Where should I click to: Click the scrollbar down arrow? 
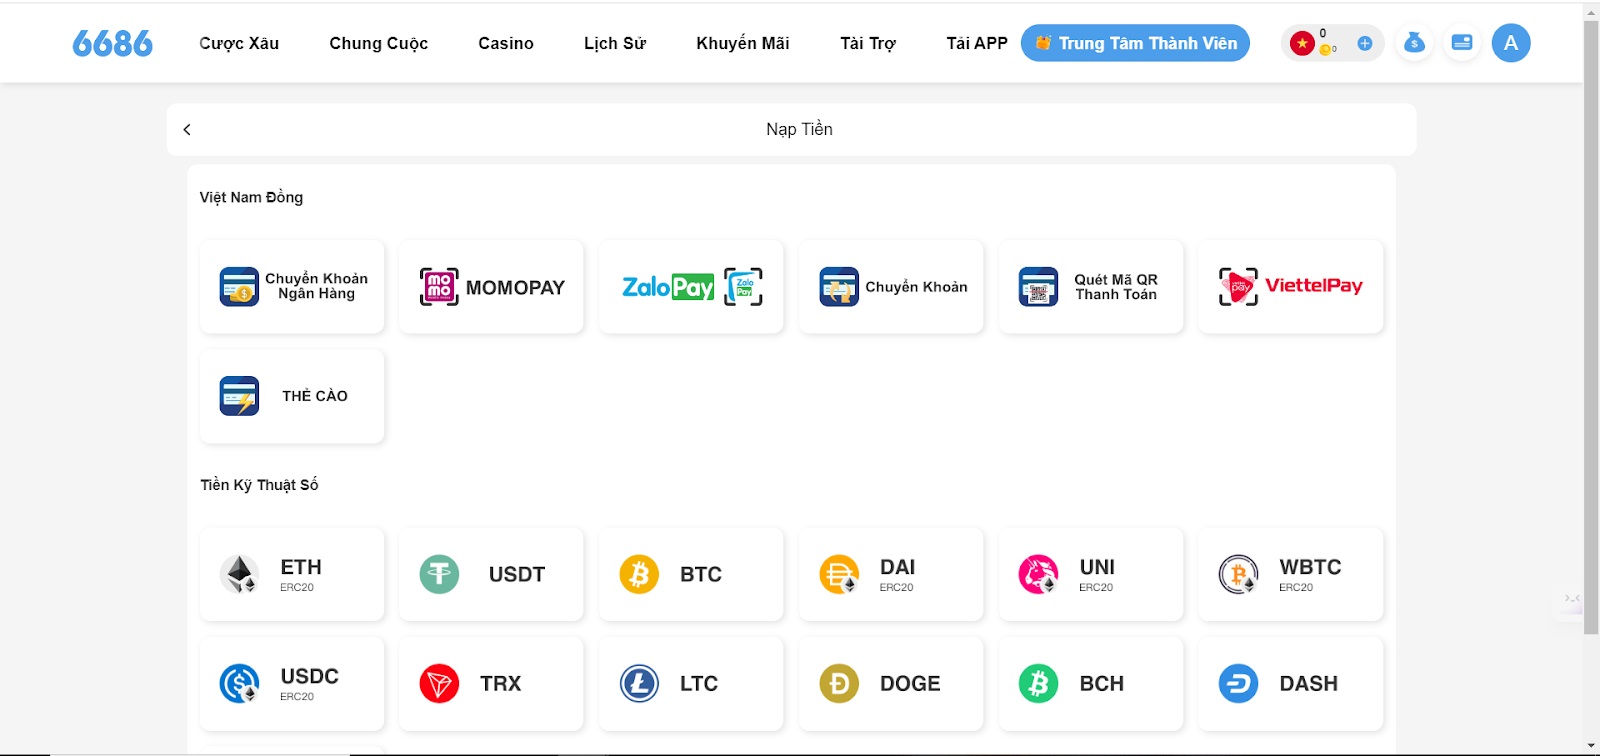1591,746
